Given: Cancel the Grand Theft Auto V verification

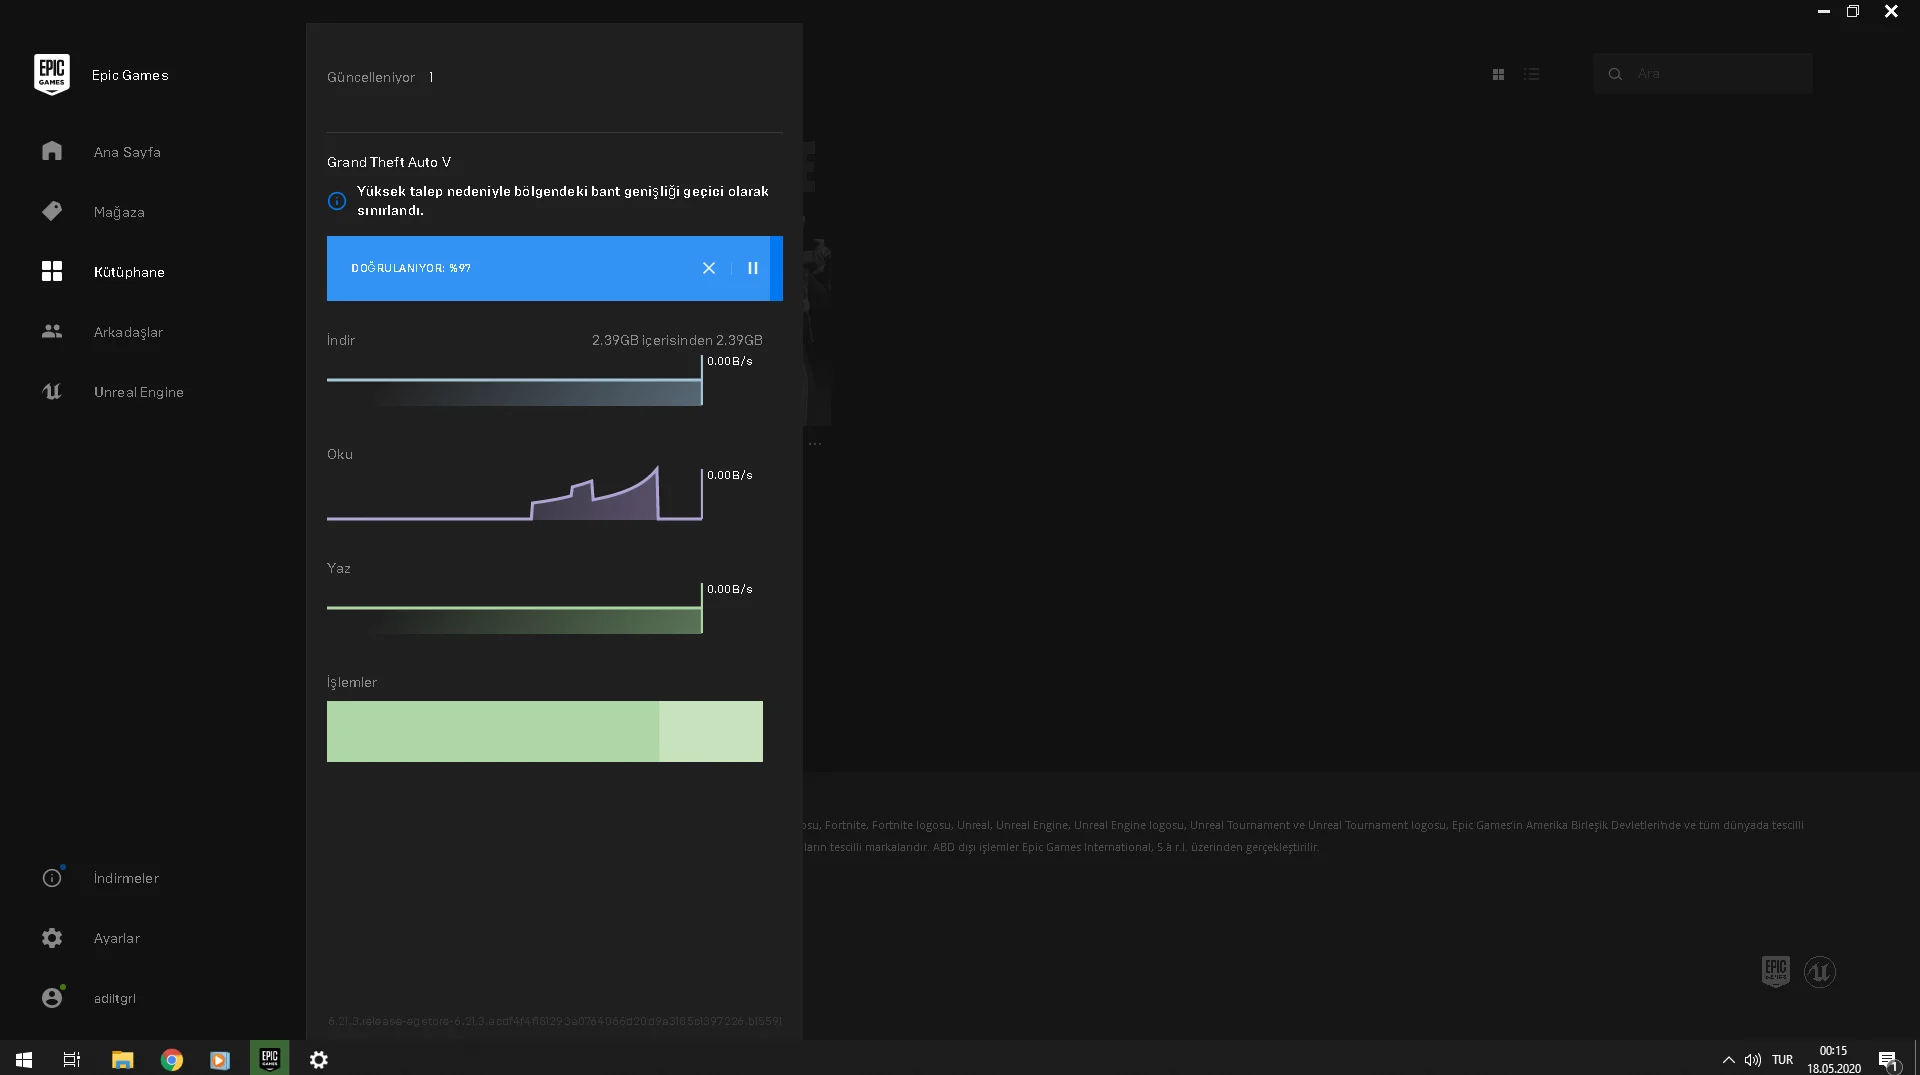Looking at the screenshot, I should pyautogui.click(x=709, y=268).
